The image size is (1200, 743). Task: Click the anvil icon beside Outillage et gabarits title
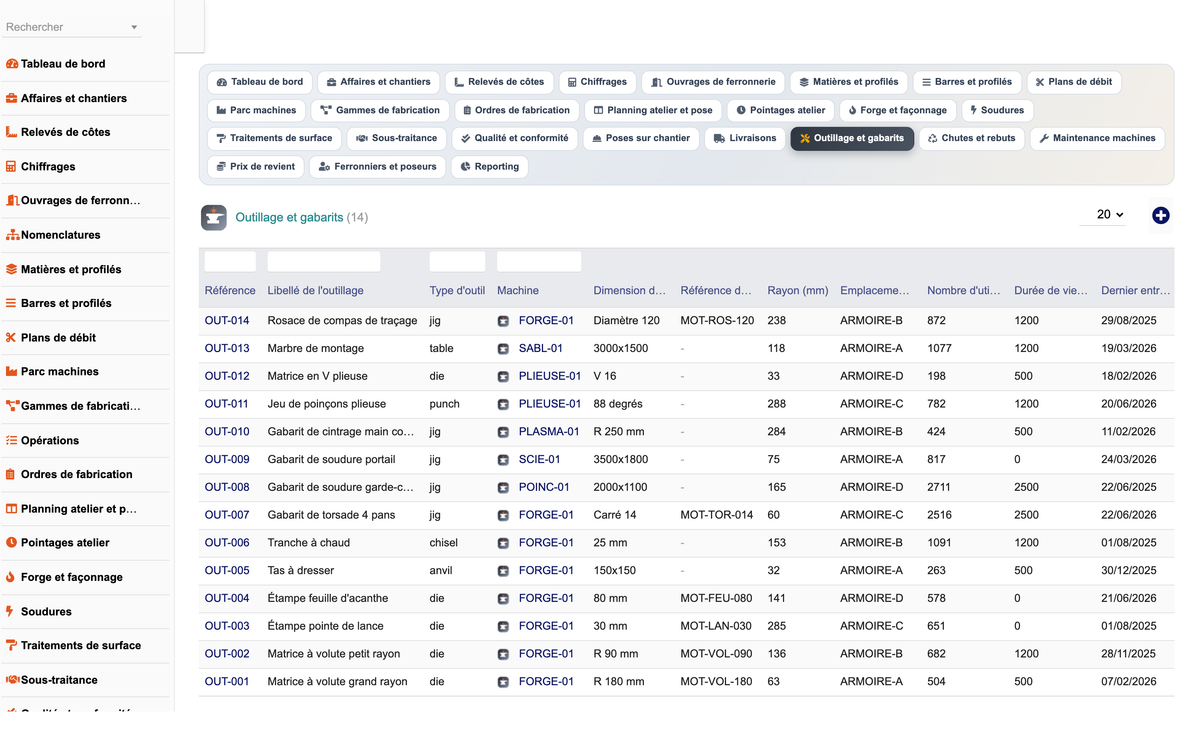pyautogui.click(x=213, y=217)
